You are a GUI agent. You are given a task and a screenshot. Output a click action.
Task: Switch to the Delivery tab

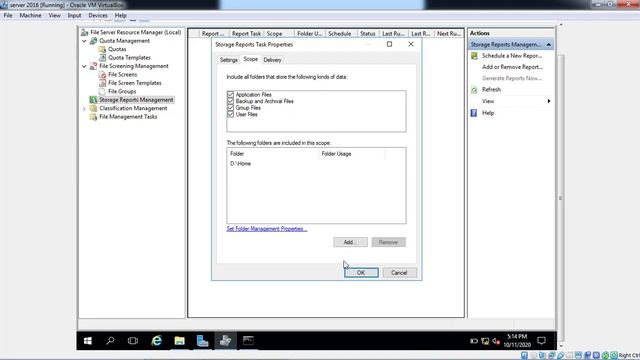click(x=272, y=60)
